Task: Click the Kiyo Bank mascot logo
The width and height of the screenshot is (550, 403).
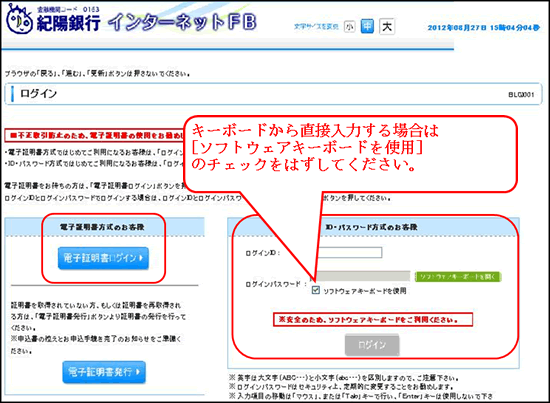Action: [x=19, y=19]
